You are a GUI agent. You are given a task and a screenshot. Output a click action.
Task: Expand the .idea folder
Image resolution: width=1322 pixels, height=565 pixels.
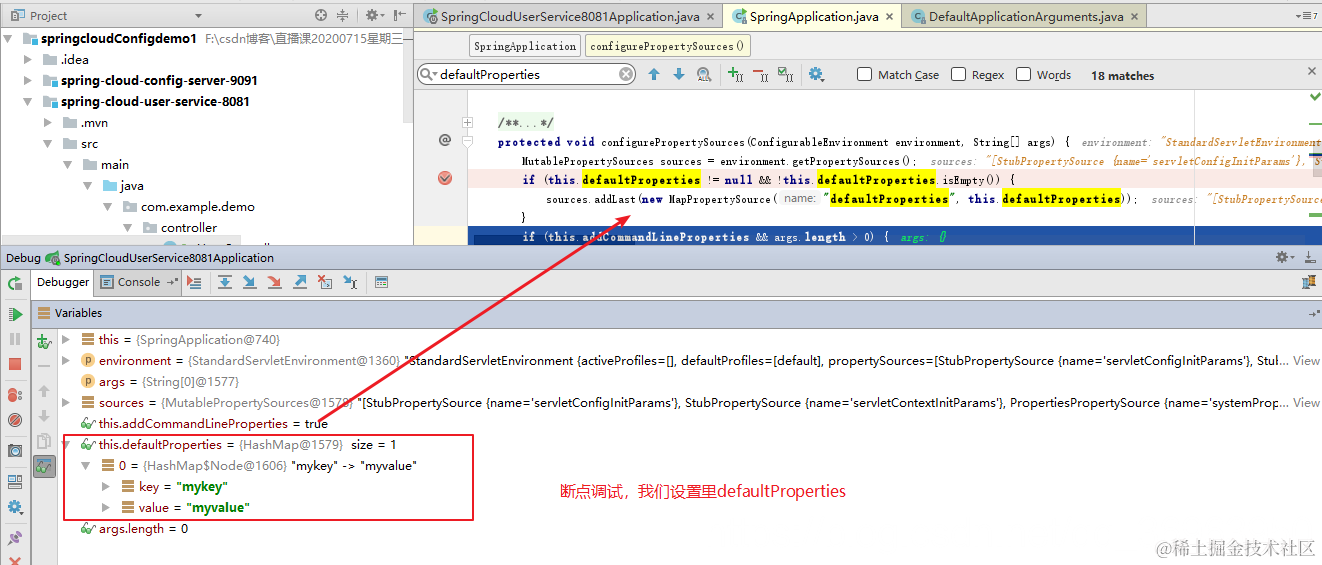point(28,59)
